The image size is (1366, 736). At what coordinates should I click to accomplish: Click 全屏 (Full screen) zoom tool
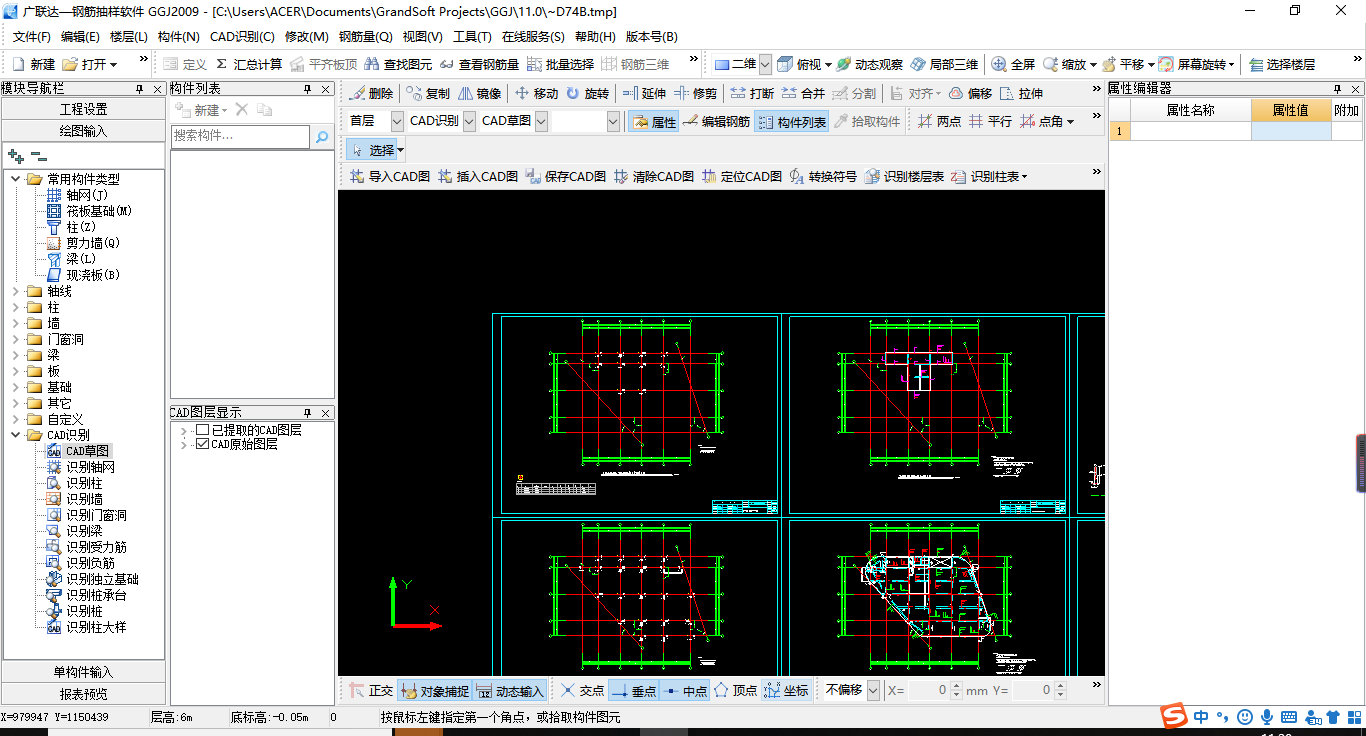coord(1013,64)
